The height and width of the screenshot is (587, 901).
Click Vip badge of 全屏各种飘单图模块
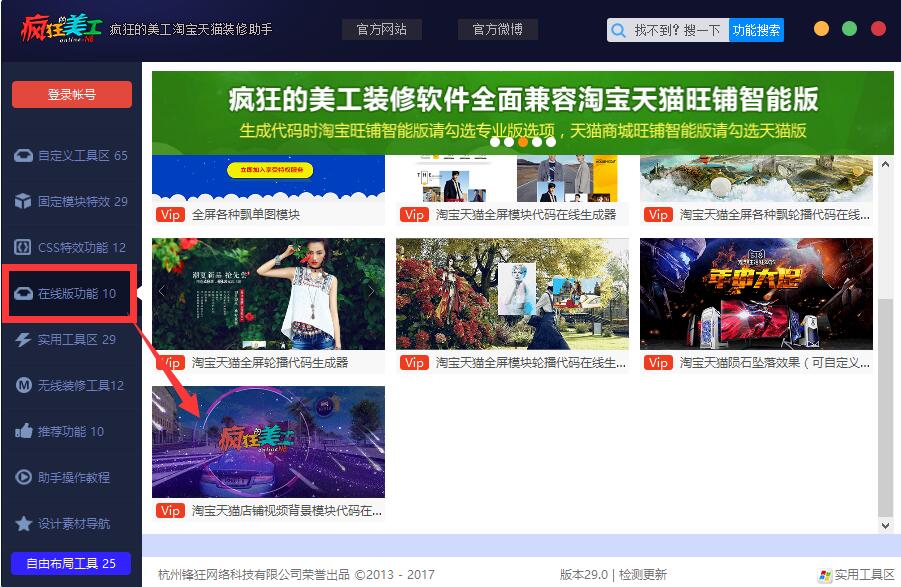[x=170, y=215]
